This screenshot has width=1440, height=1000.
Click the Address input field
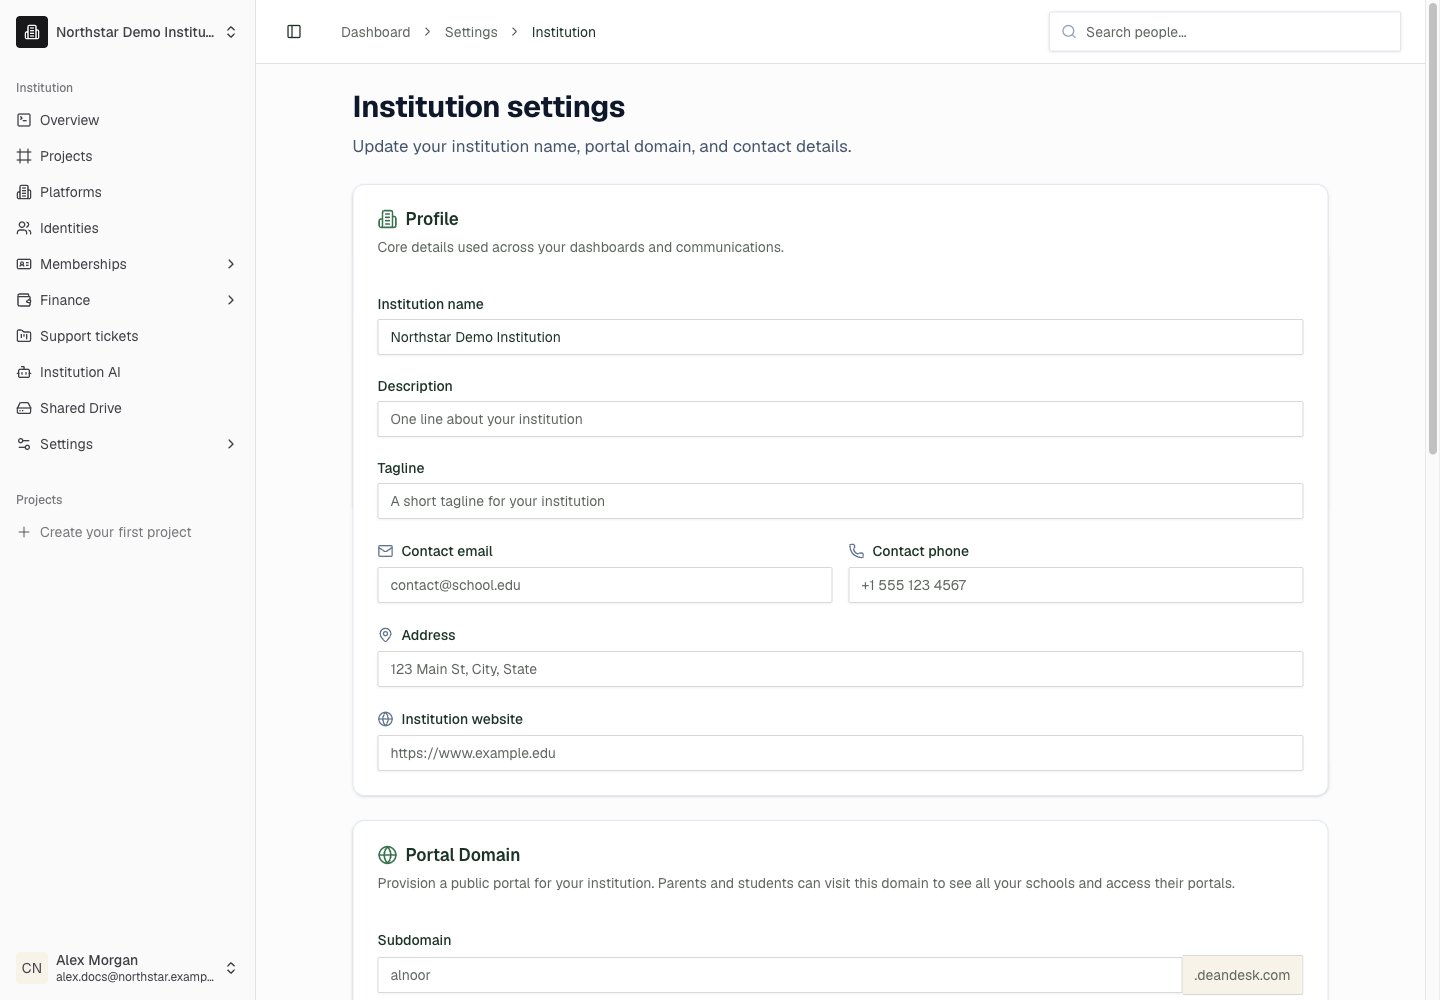[x=840, y=669]
